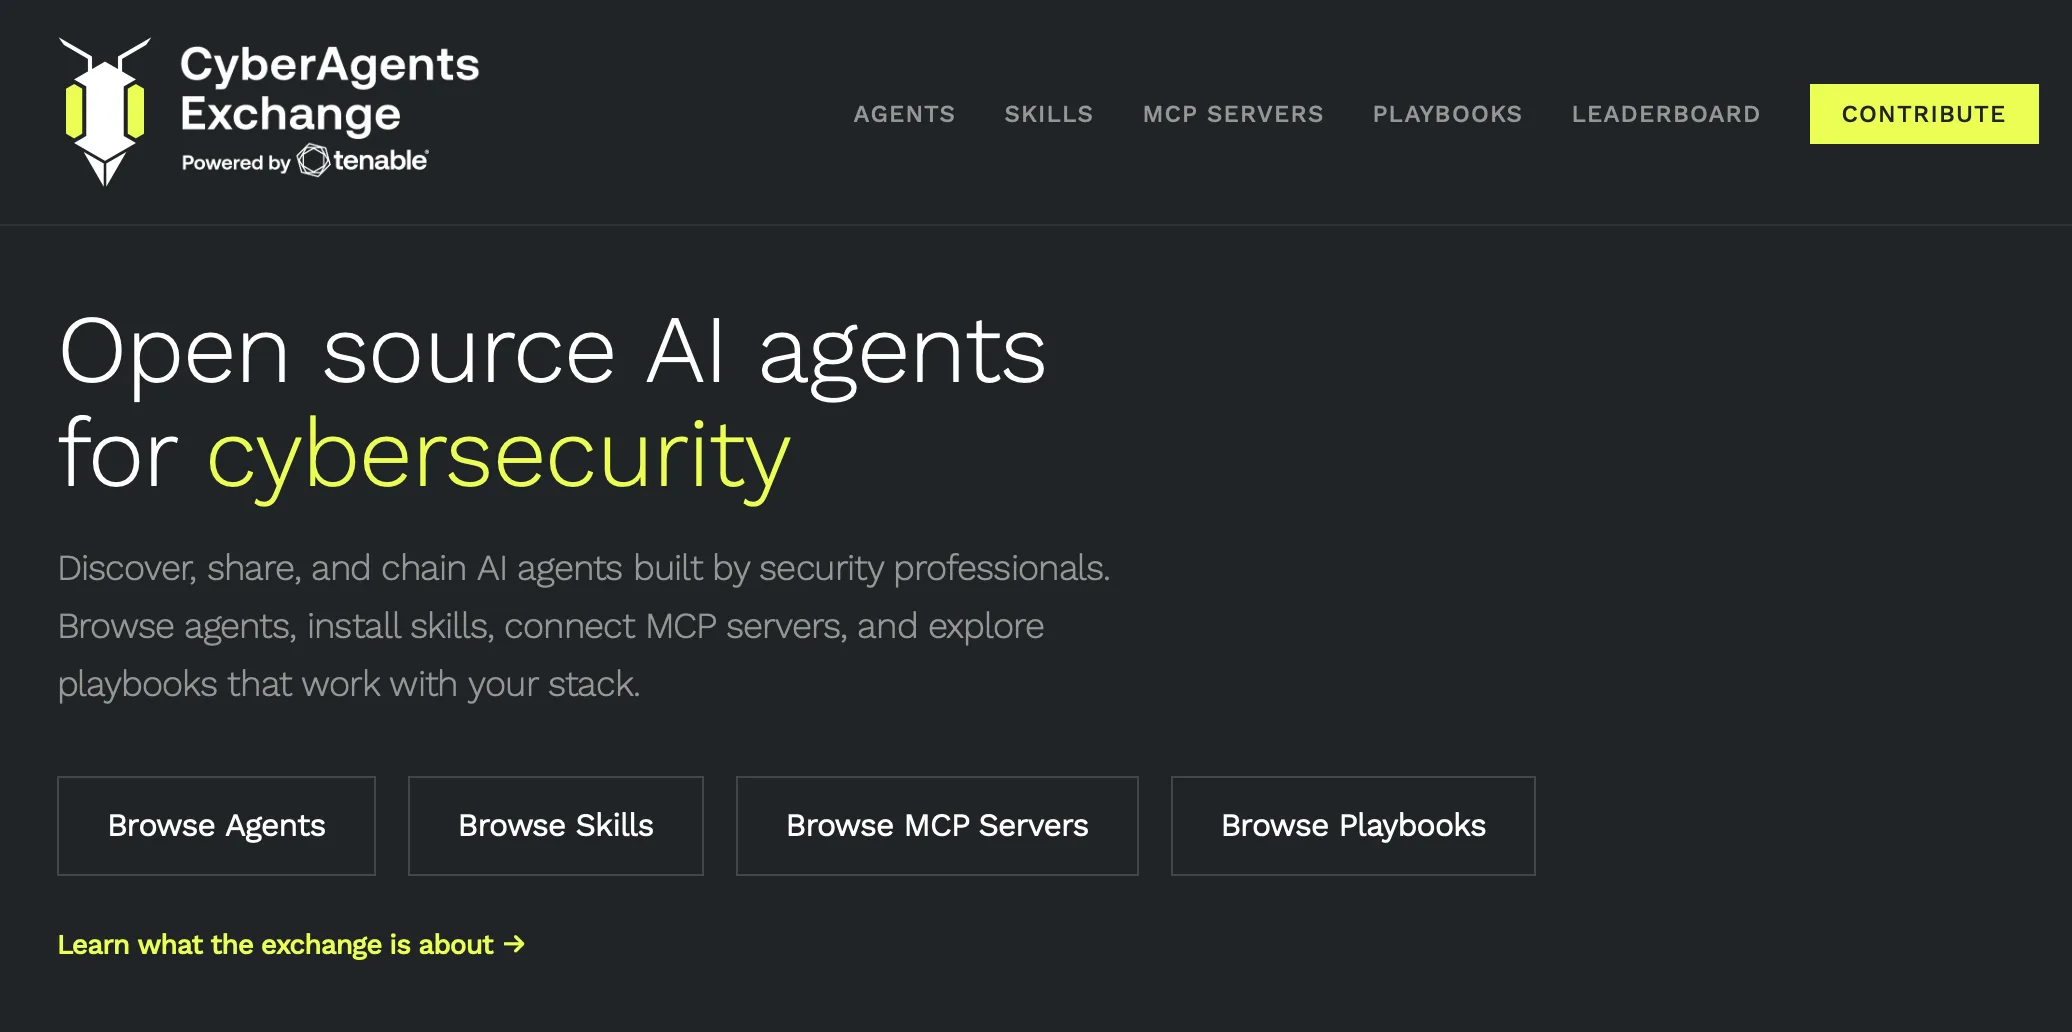
Task: Open MCP Servers in the top navigation
Action: [x=1233, y=114]
